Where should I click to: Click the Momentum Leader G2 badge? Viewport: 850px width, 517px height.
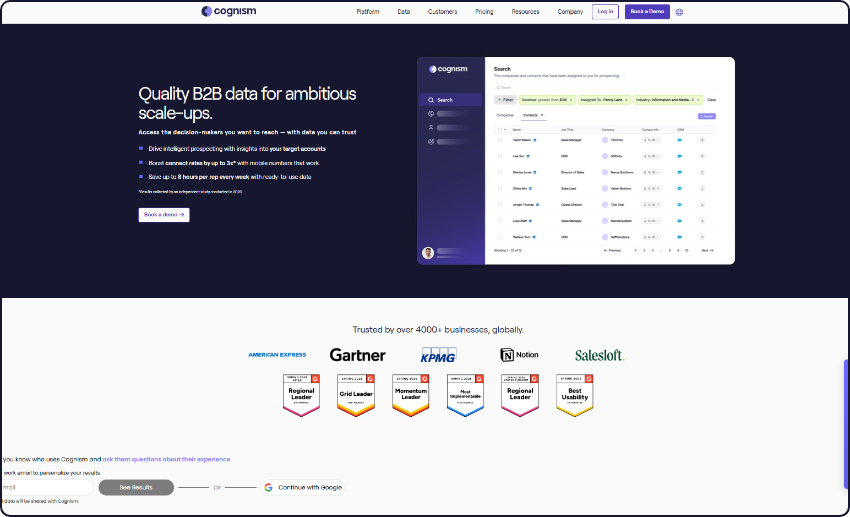tap(411, 395)
